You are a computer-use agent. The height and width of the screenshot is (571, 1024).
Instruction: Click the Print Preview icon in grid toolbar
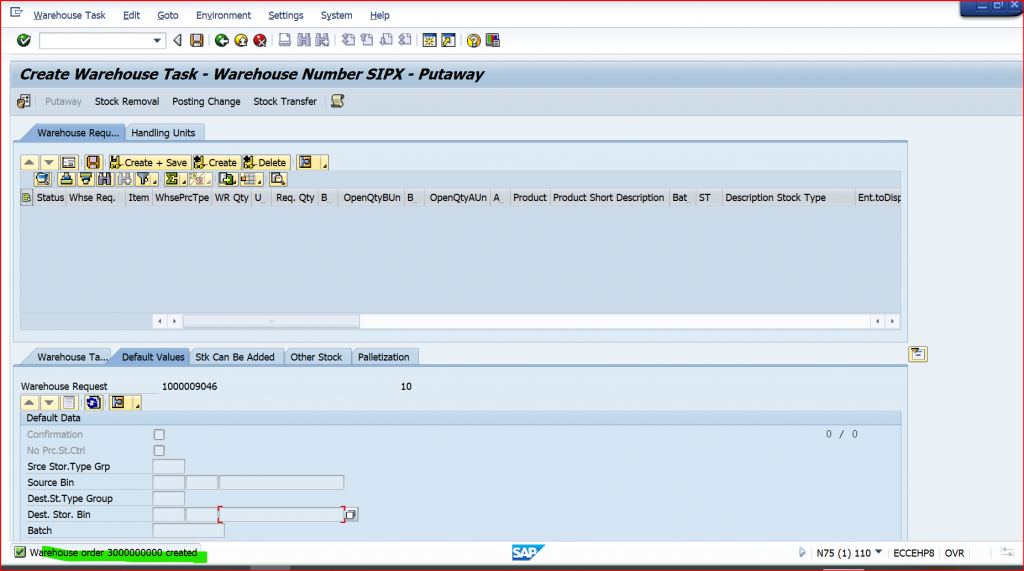pyautogui.click(x=278, y=179)
